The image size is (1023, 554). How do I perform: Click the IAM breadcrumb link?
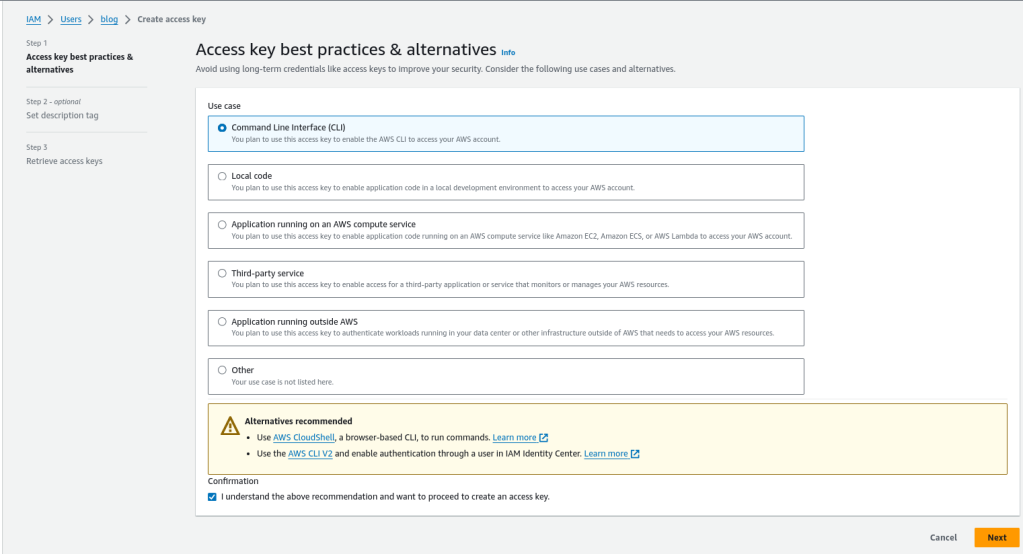[33, 19]
